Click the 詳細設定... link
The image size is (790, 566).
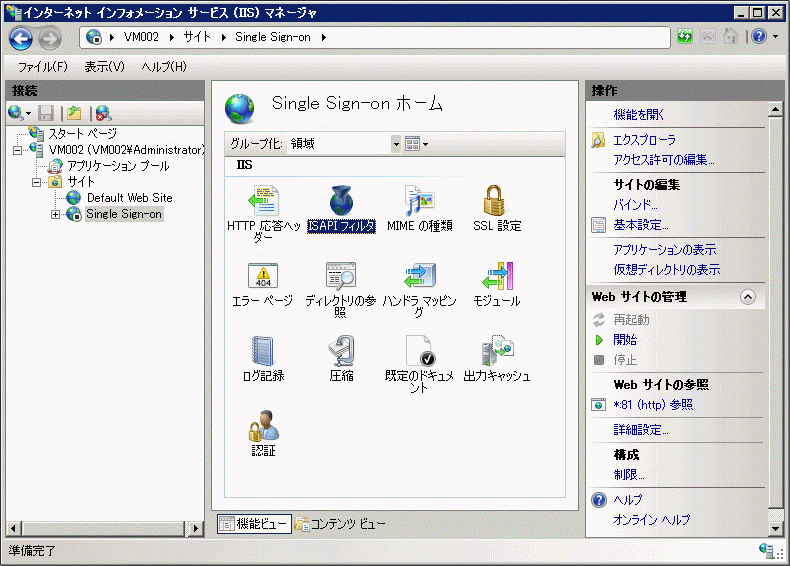pos(641,430)
